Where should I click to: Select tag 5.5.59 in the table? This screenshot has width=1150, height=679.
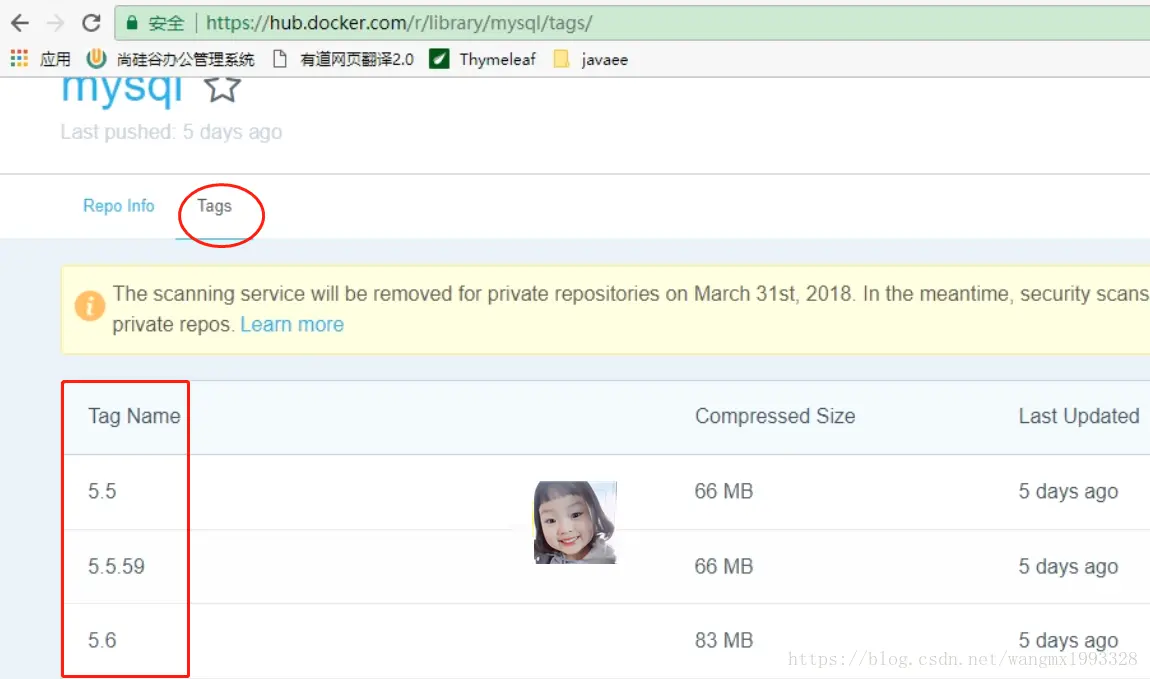117,566
